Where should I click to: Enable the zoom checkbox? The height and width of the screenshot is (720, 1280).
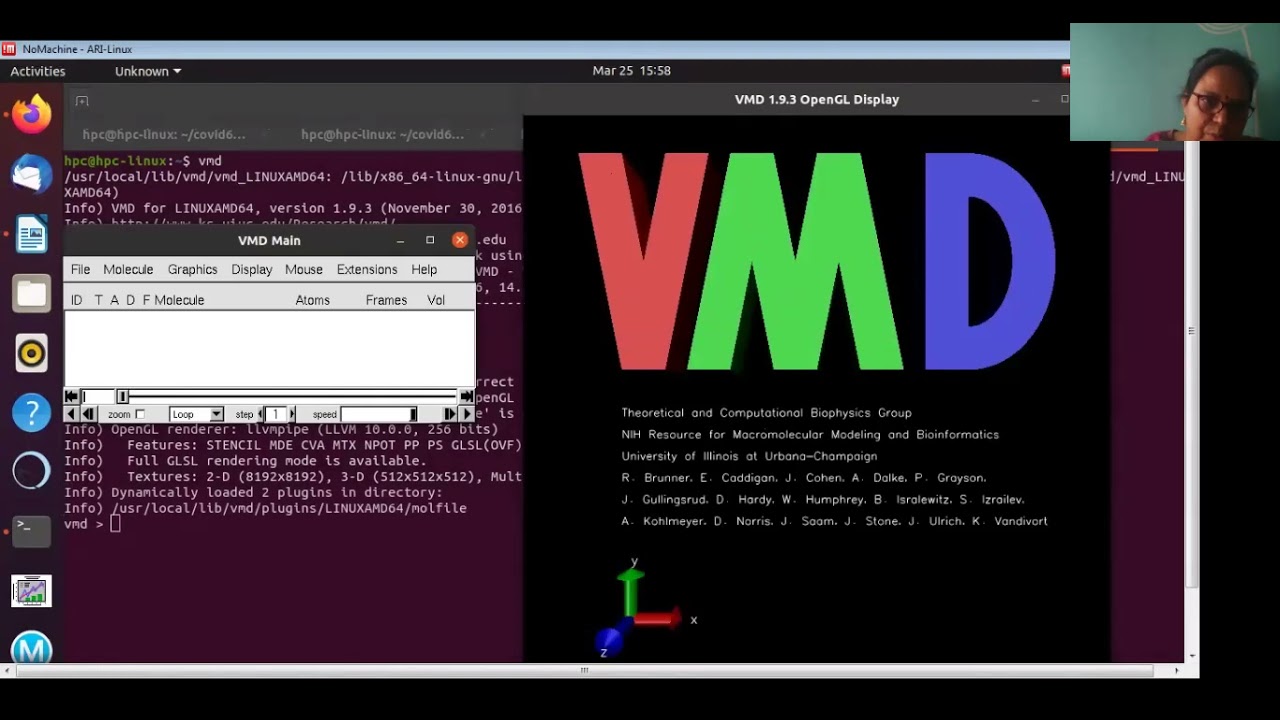tap(140, 414)
